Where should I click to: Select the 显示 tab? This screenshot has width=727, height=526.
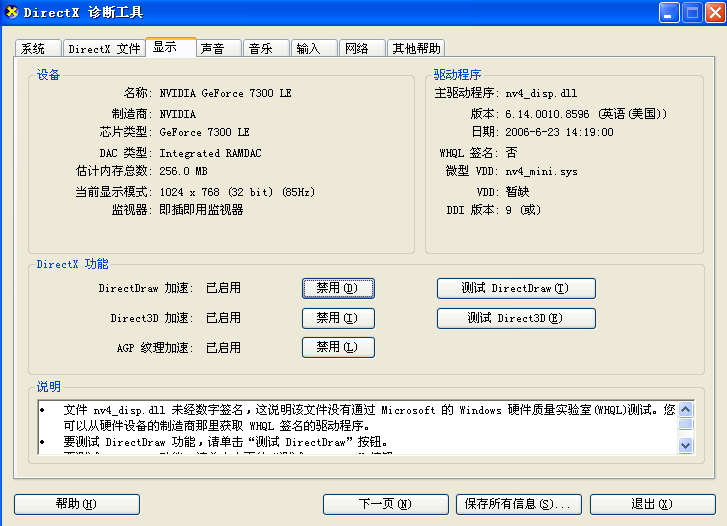pos(170,47)
